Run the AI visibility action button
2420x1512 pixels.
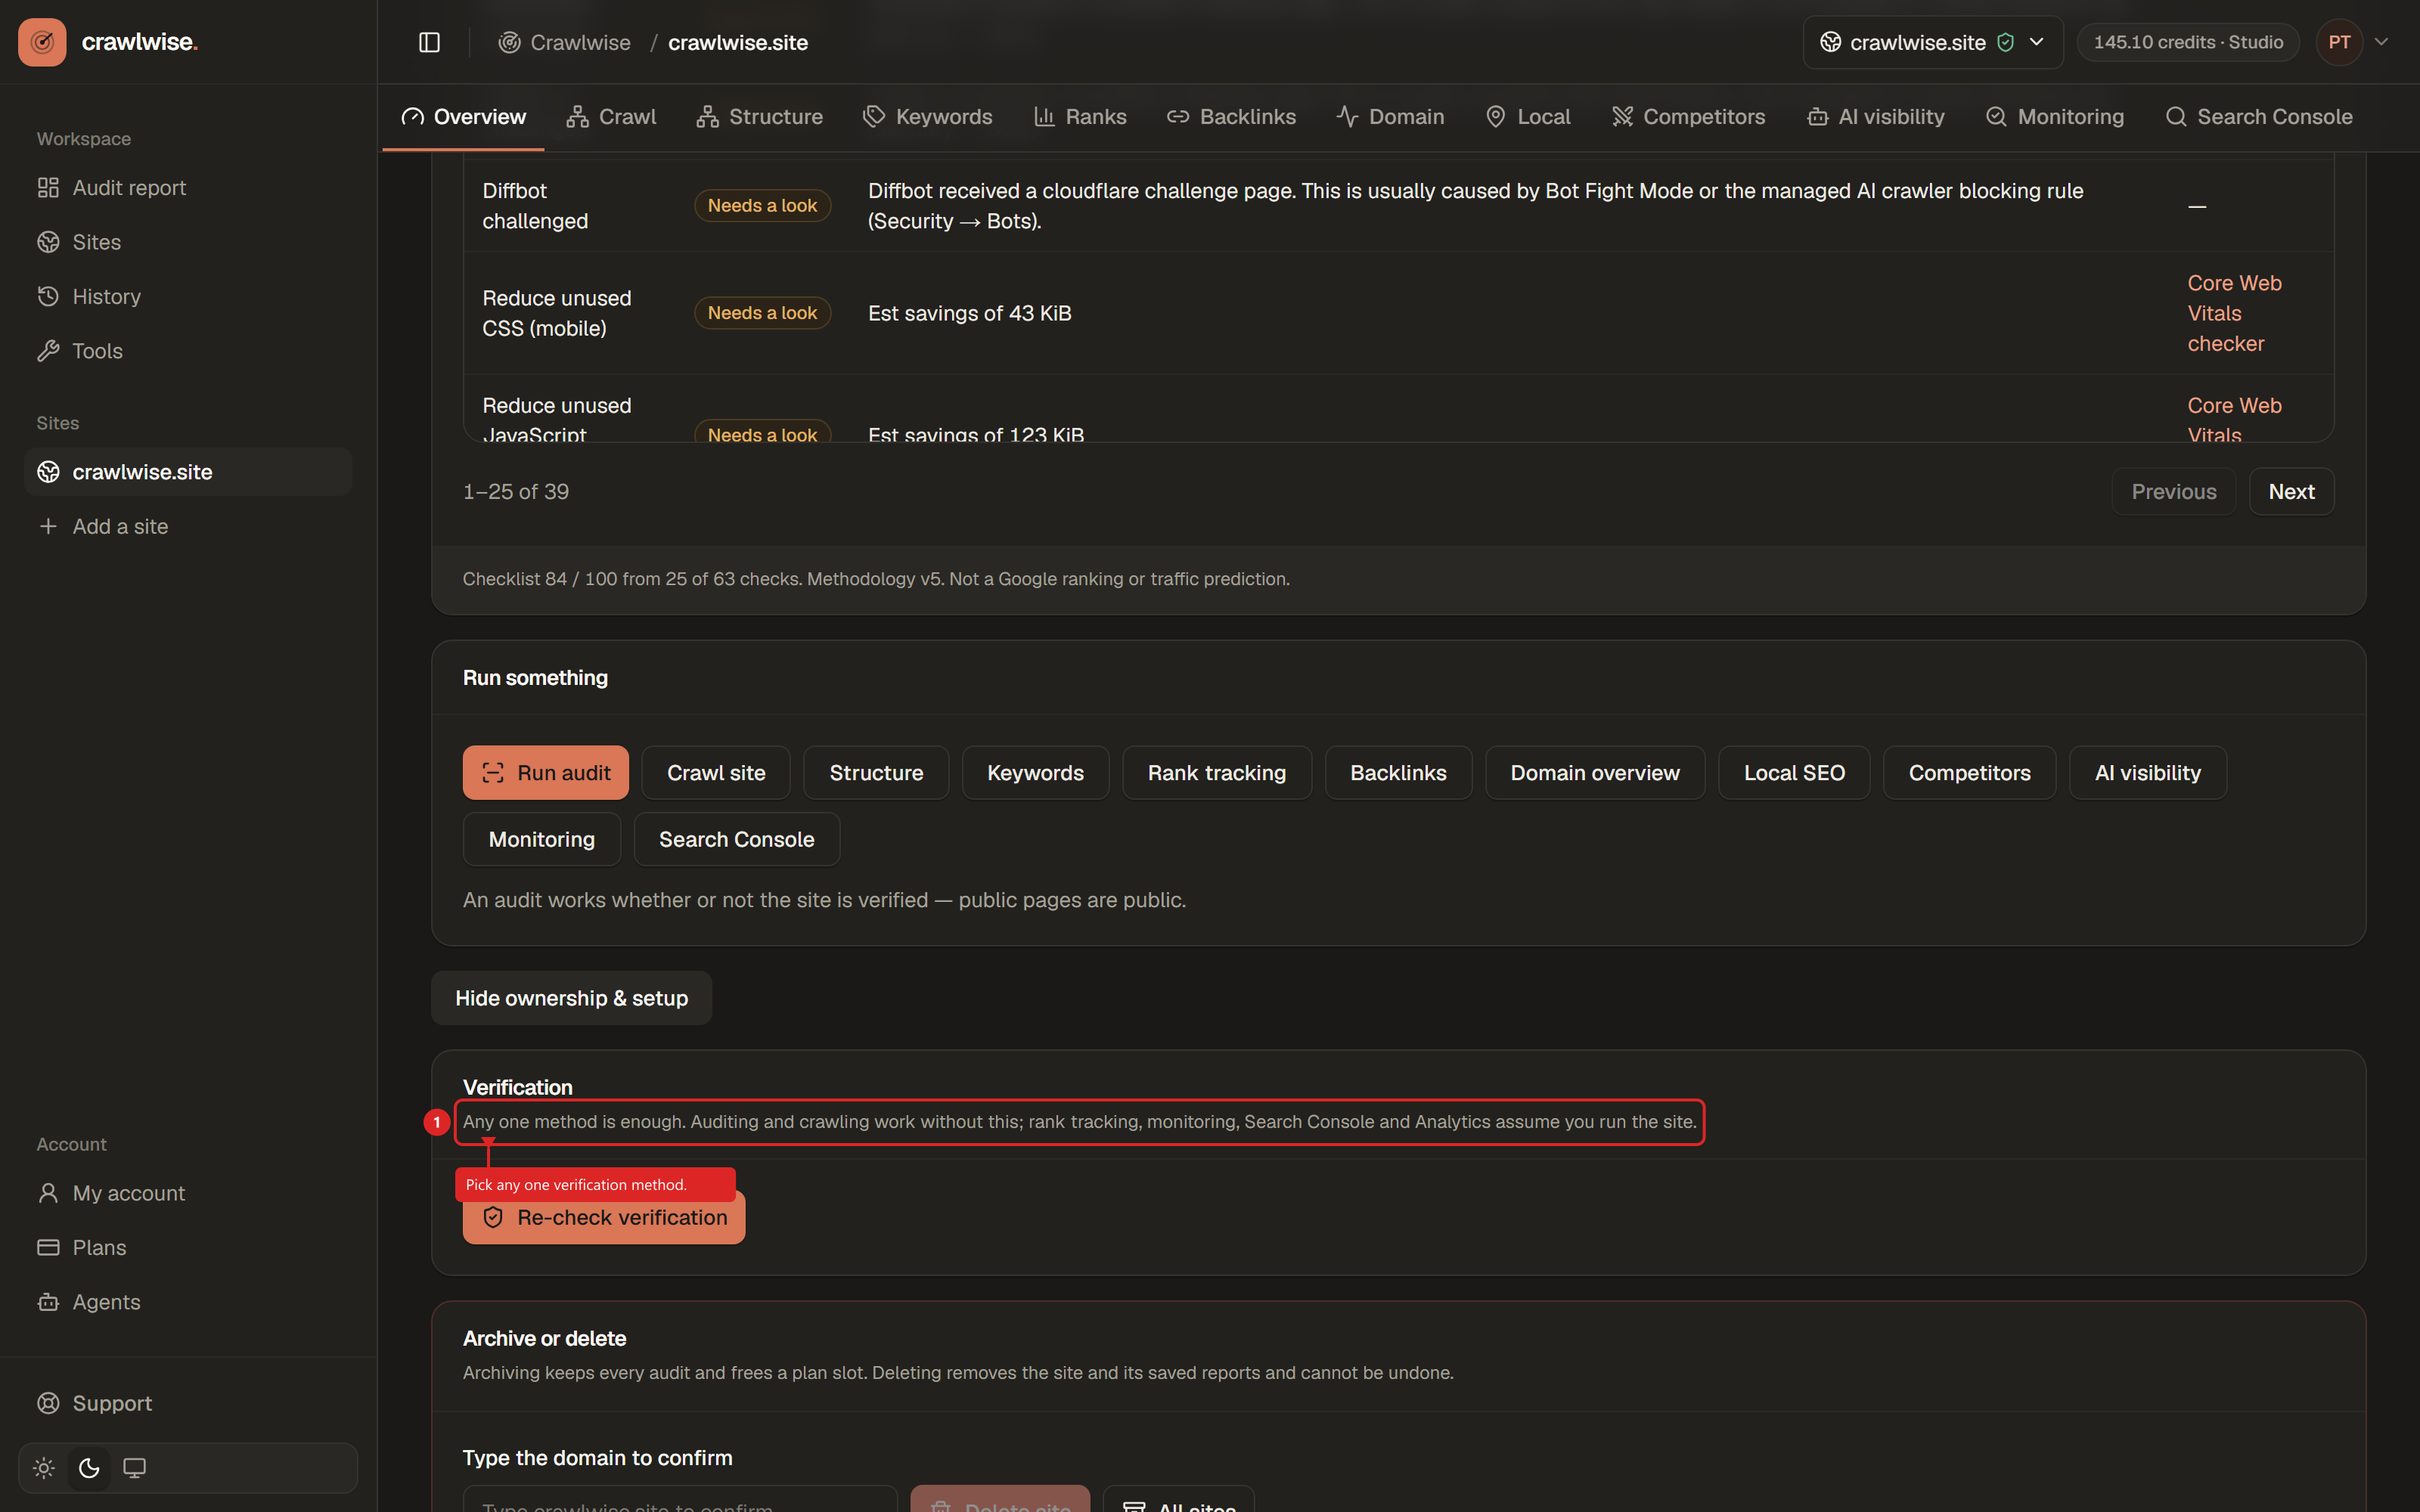click(2147, 772)
